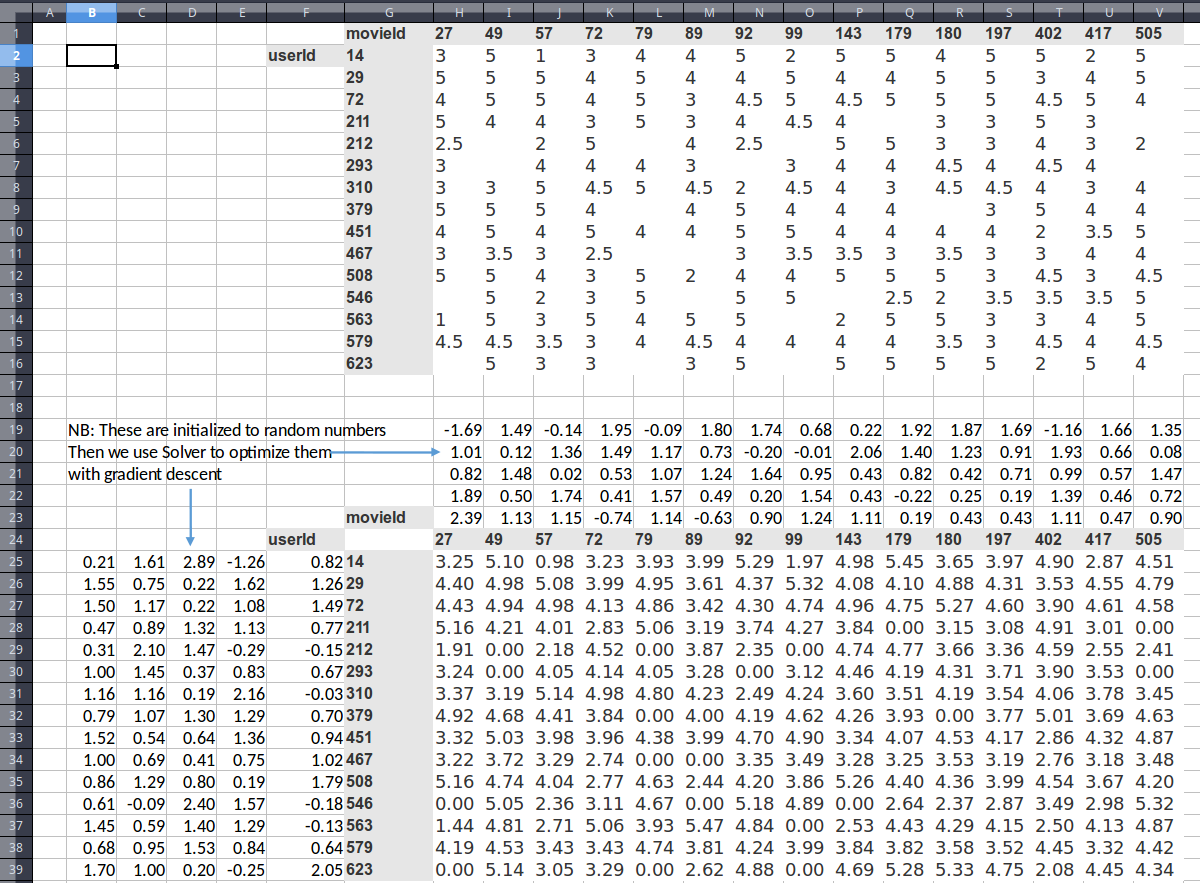Select the cell showing 2.39
The image size is (1200, 883).
pos(459,518)
